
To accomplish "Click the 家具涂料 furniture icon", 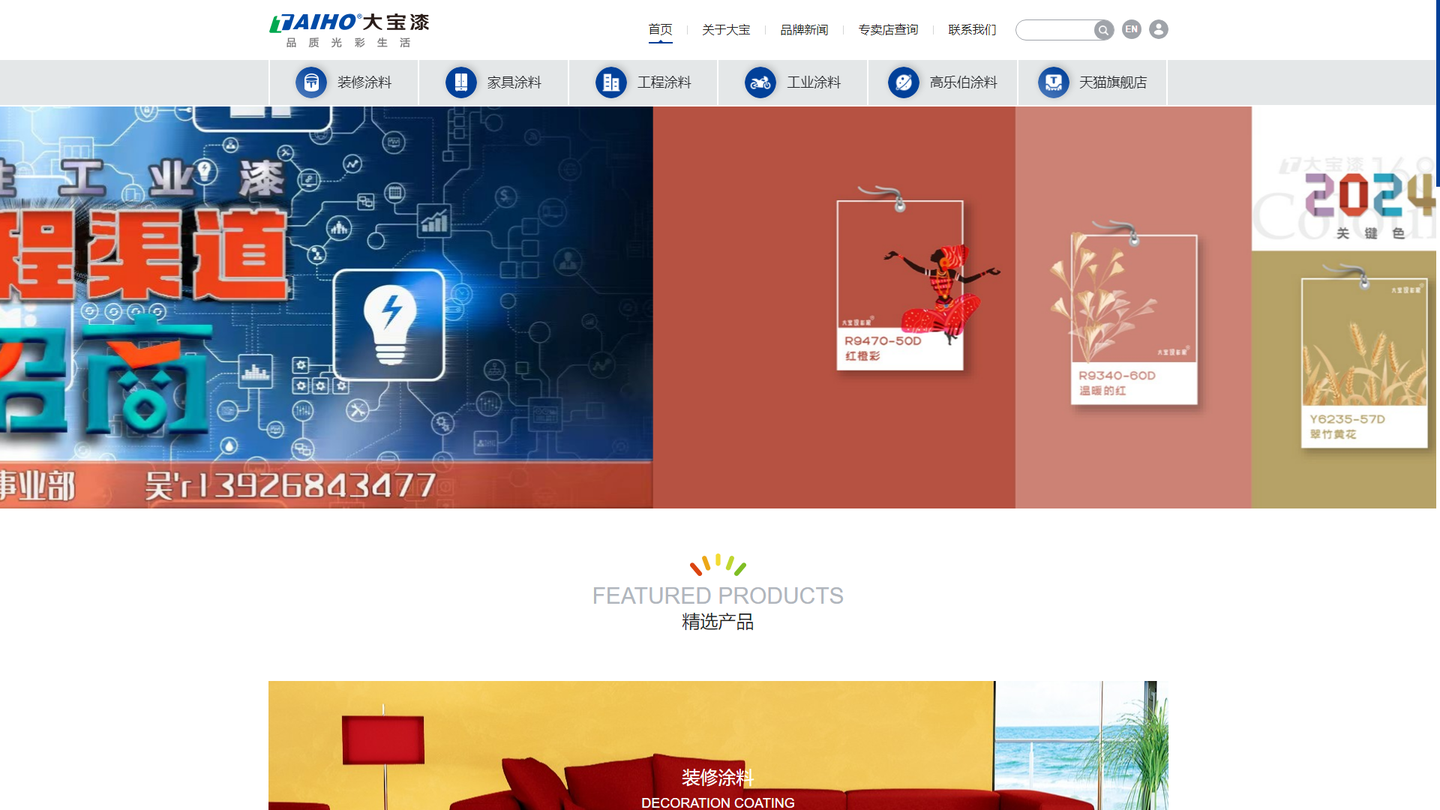I will click(x=461, y=82).
